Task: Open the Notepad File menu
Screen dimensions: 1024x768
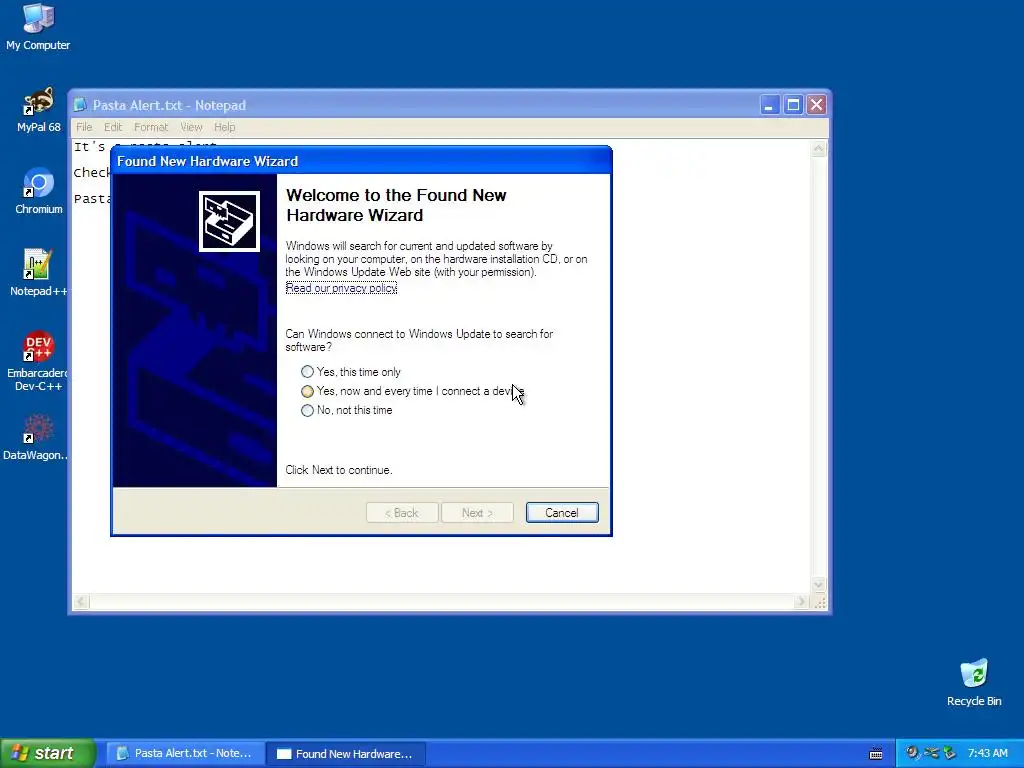Action: click(84, 127)
